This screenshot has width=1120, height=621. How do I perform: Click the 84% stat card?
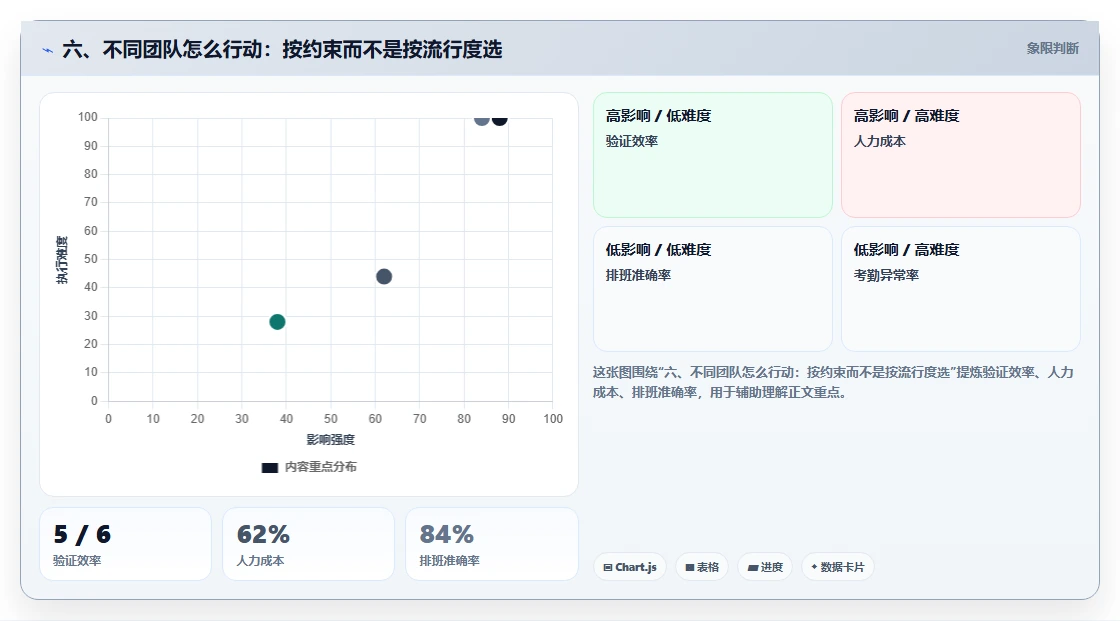tap(491, 544)
